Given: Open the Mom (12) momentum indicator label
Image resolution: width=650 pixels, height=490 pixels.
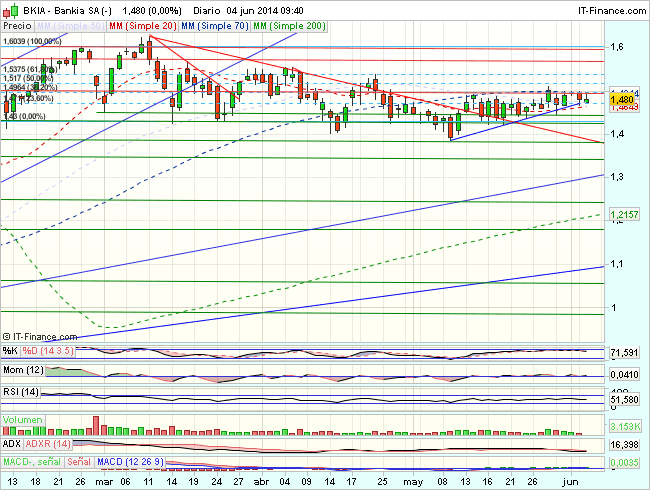Looking at the screenshot, I should (22, 371).
